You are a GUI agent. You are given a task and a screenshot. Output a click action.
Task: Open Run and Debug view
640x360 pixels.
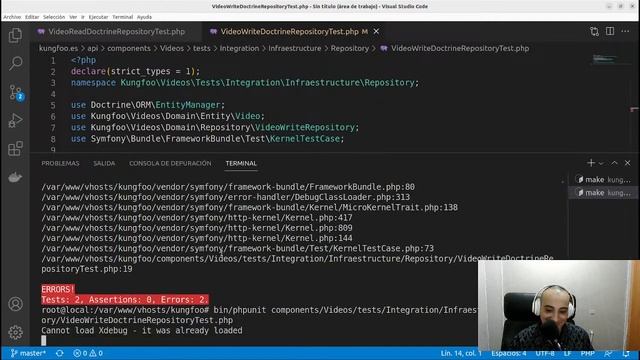coord(15,120)
